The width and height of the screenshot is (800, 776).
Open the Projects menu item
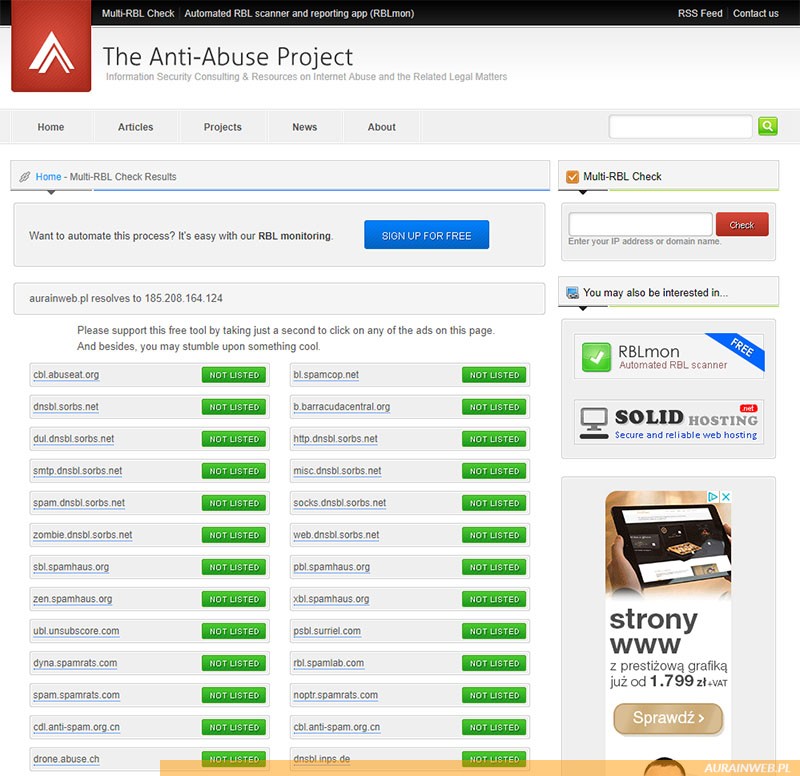tap(222, 127)
